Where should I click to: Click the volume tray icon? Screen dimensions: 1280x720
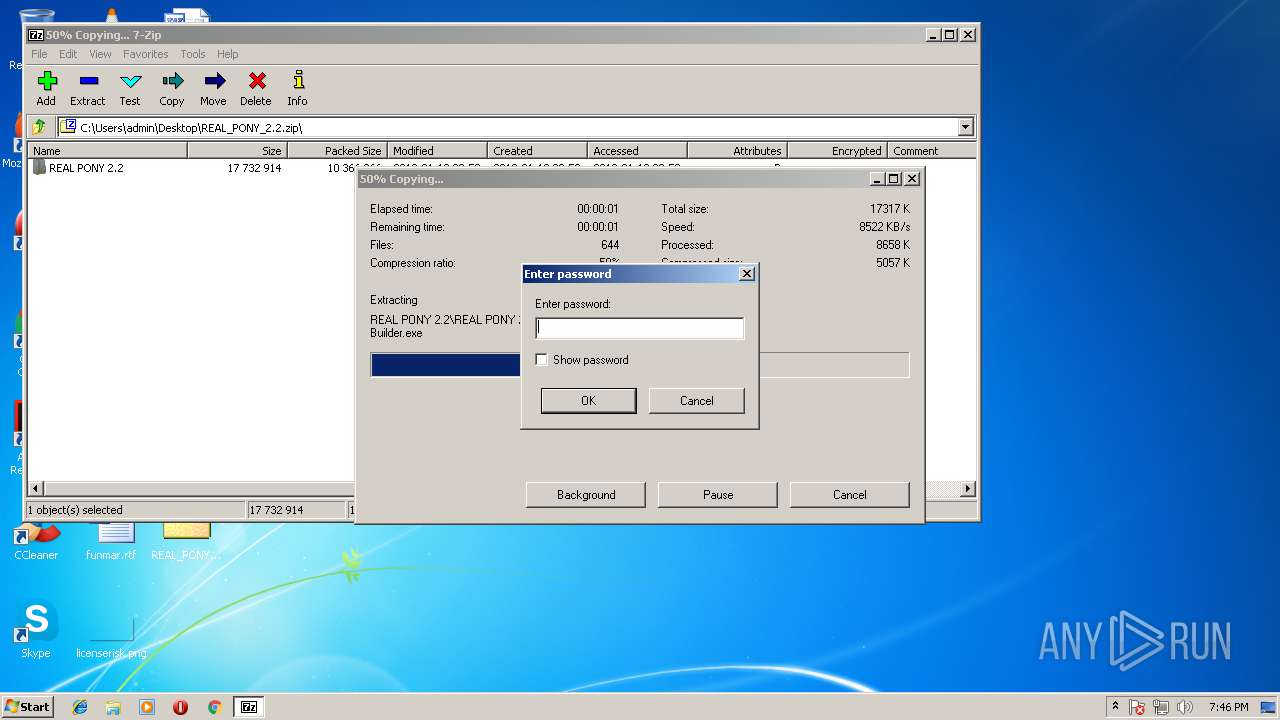tap(1185, 707)
